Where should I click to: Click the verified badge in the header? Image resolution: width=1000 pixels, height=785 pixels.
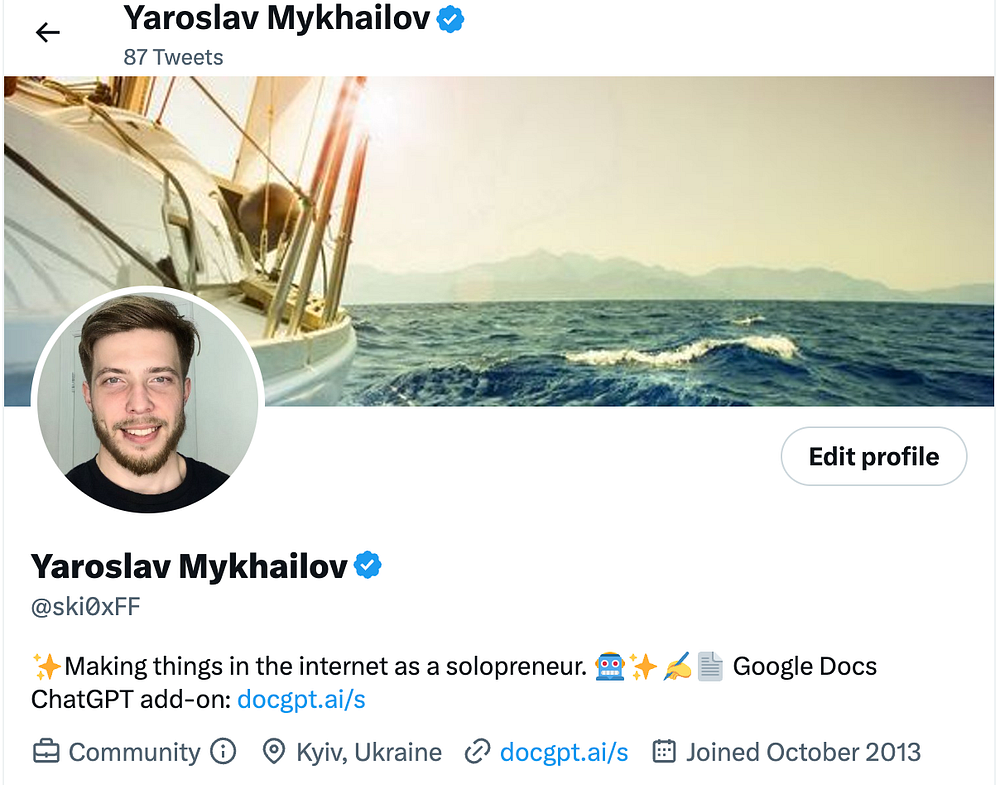pyautogui.click(x=450, y=20)
